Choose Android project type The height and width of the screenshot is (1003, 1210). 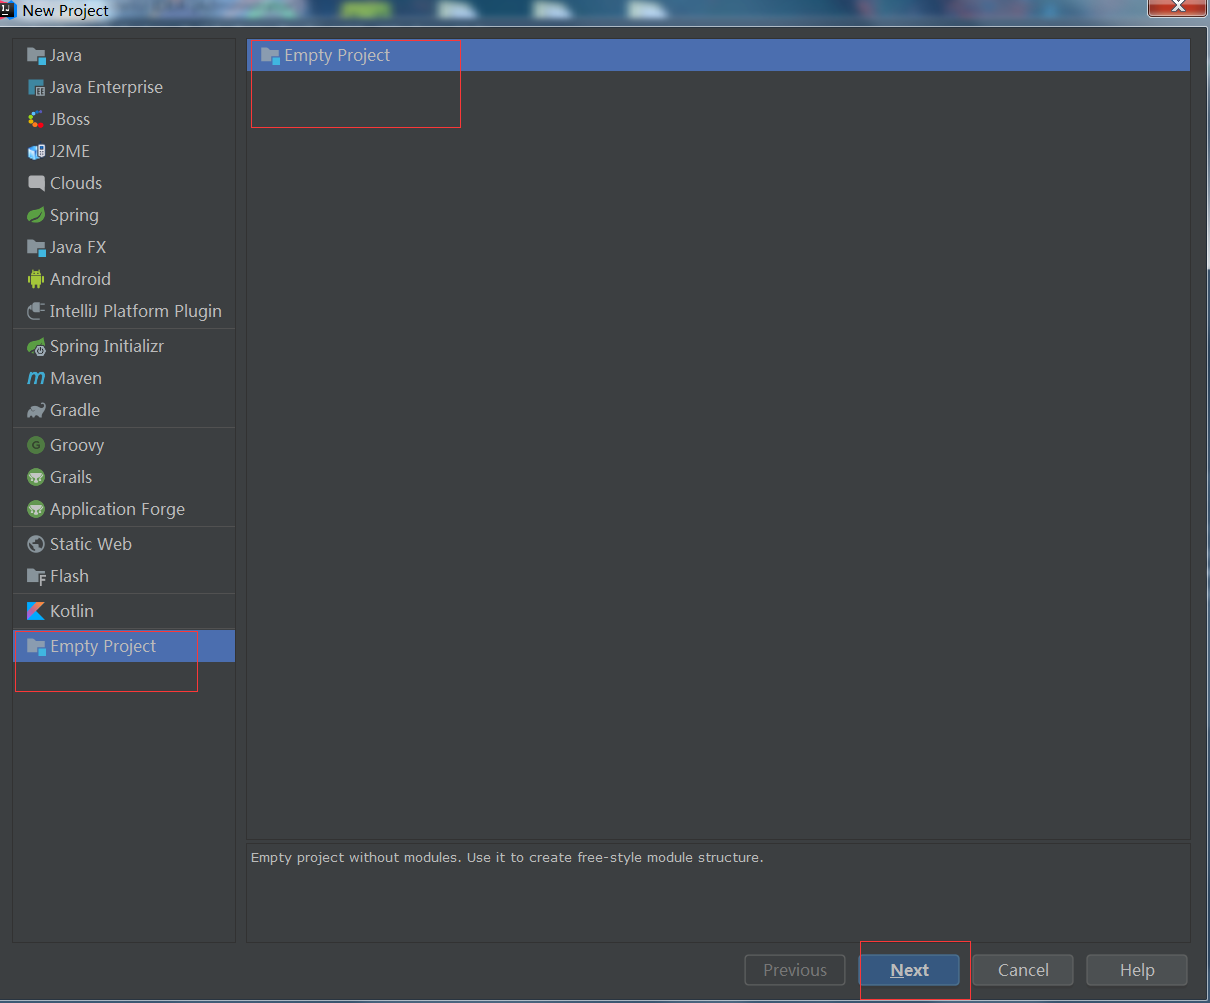124,280
